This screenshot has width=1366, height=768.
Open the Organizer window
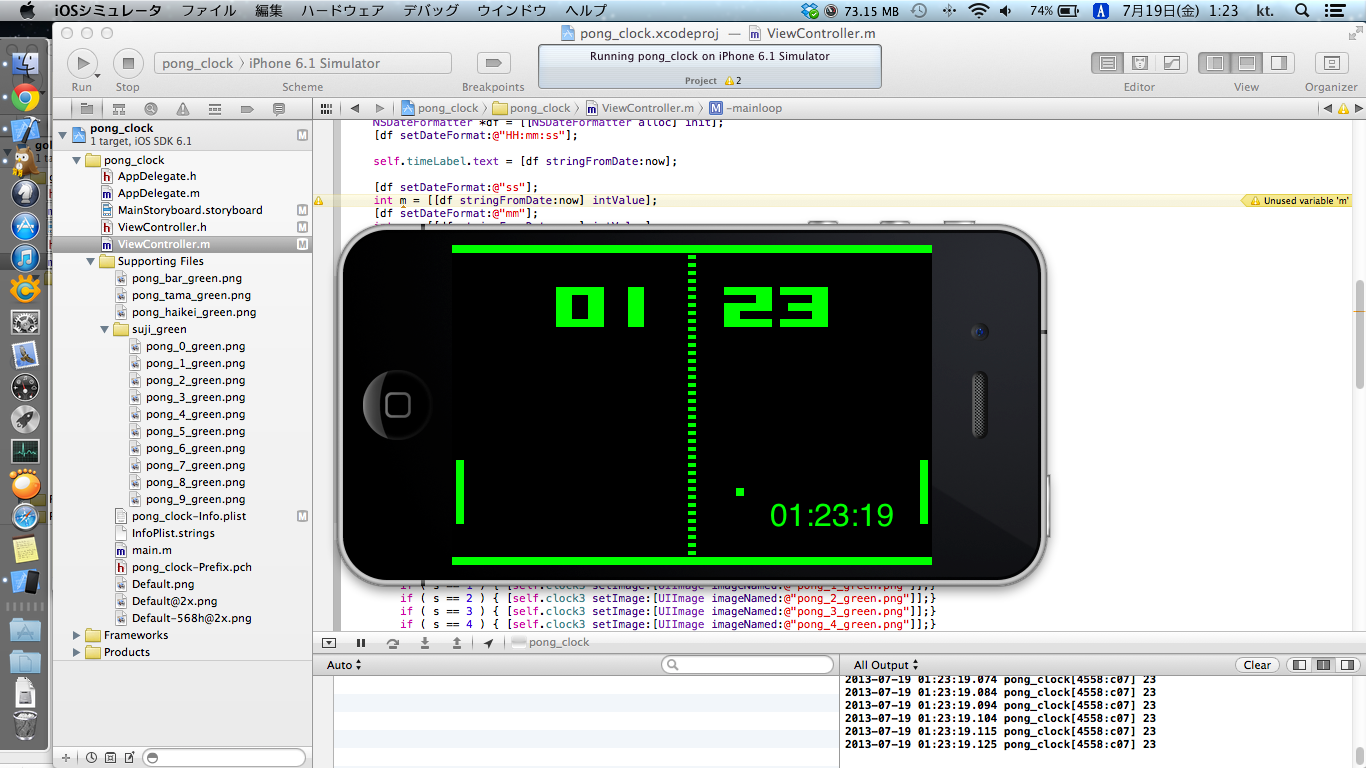coord(1331,63)
